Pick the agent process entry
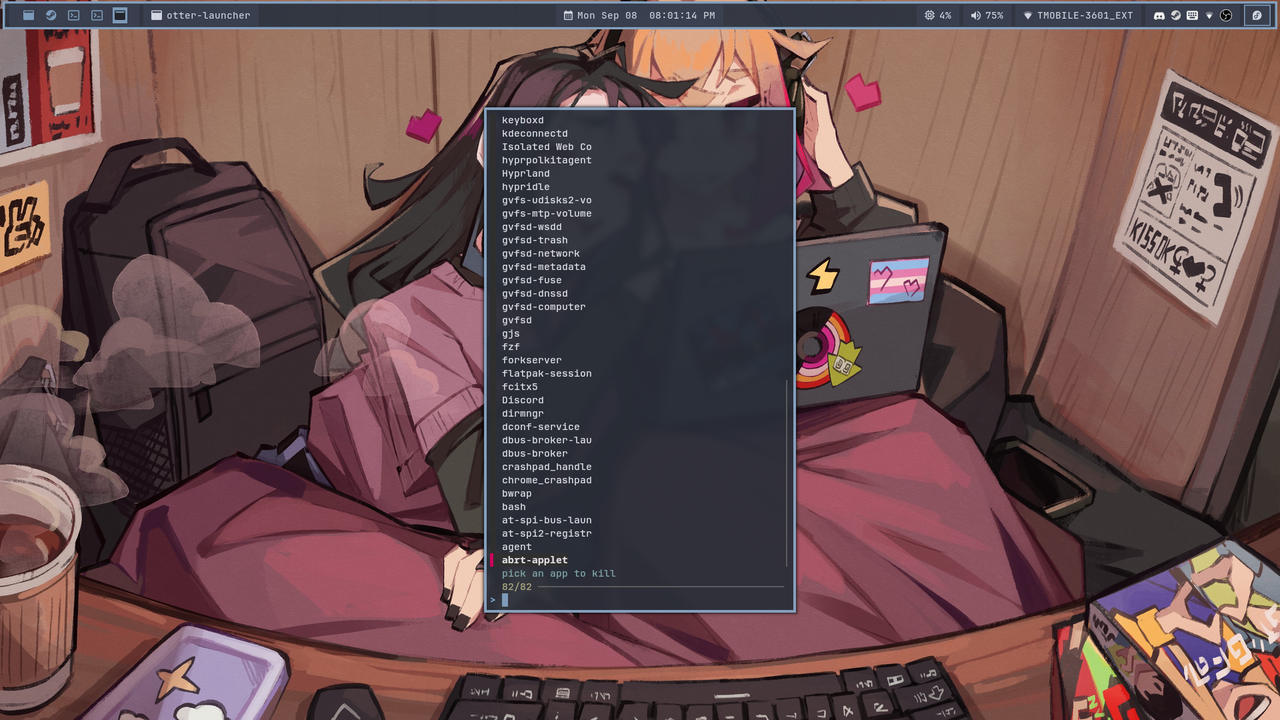1280x720 pixels. 517,547
